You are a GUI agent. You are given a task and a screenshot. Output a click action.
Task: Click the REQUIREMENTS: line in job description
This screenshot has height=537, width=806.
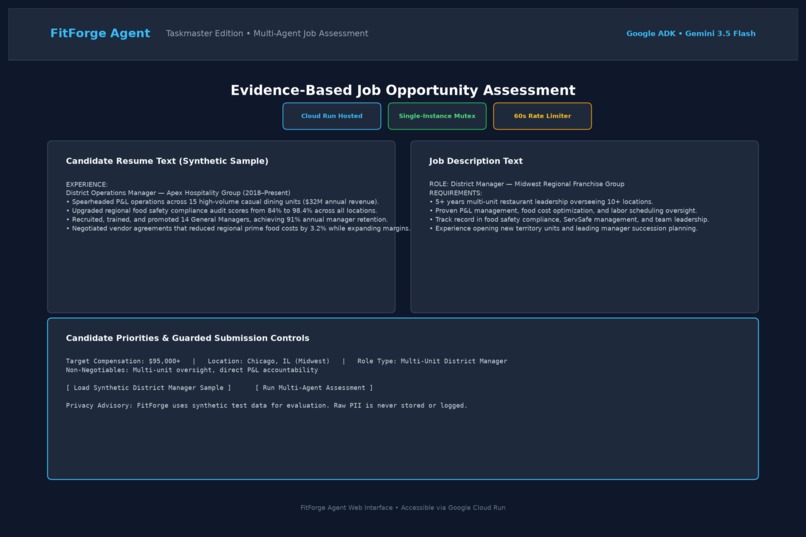click(x=455, y=193)
